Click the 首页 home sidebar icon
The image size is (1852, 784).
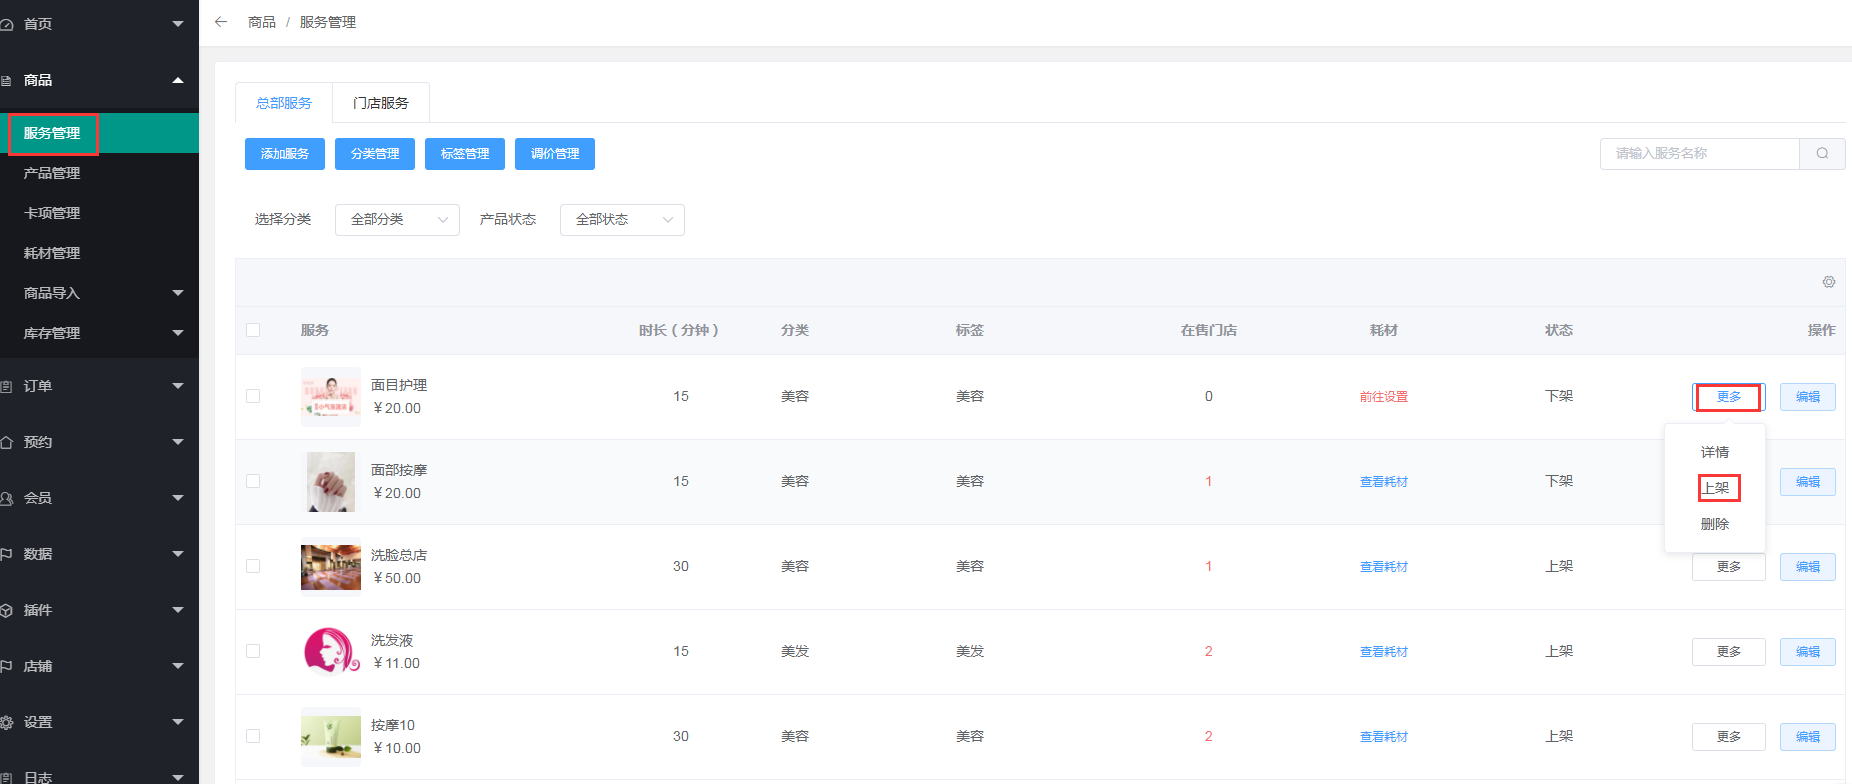tap(6, 24)
